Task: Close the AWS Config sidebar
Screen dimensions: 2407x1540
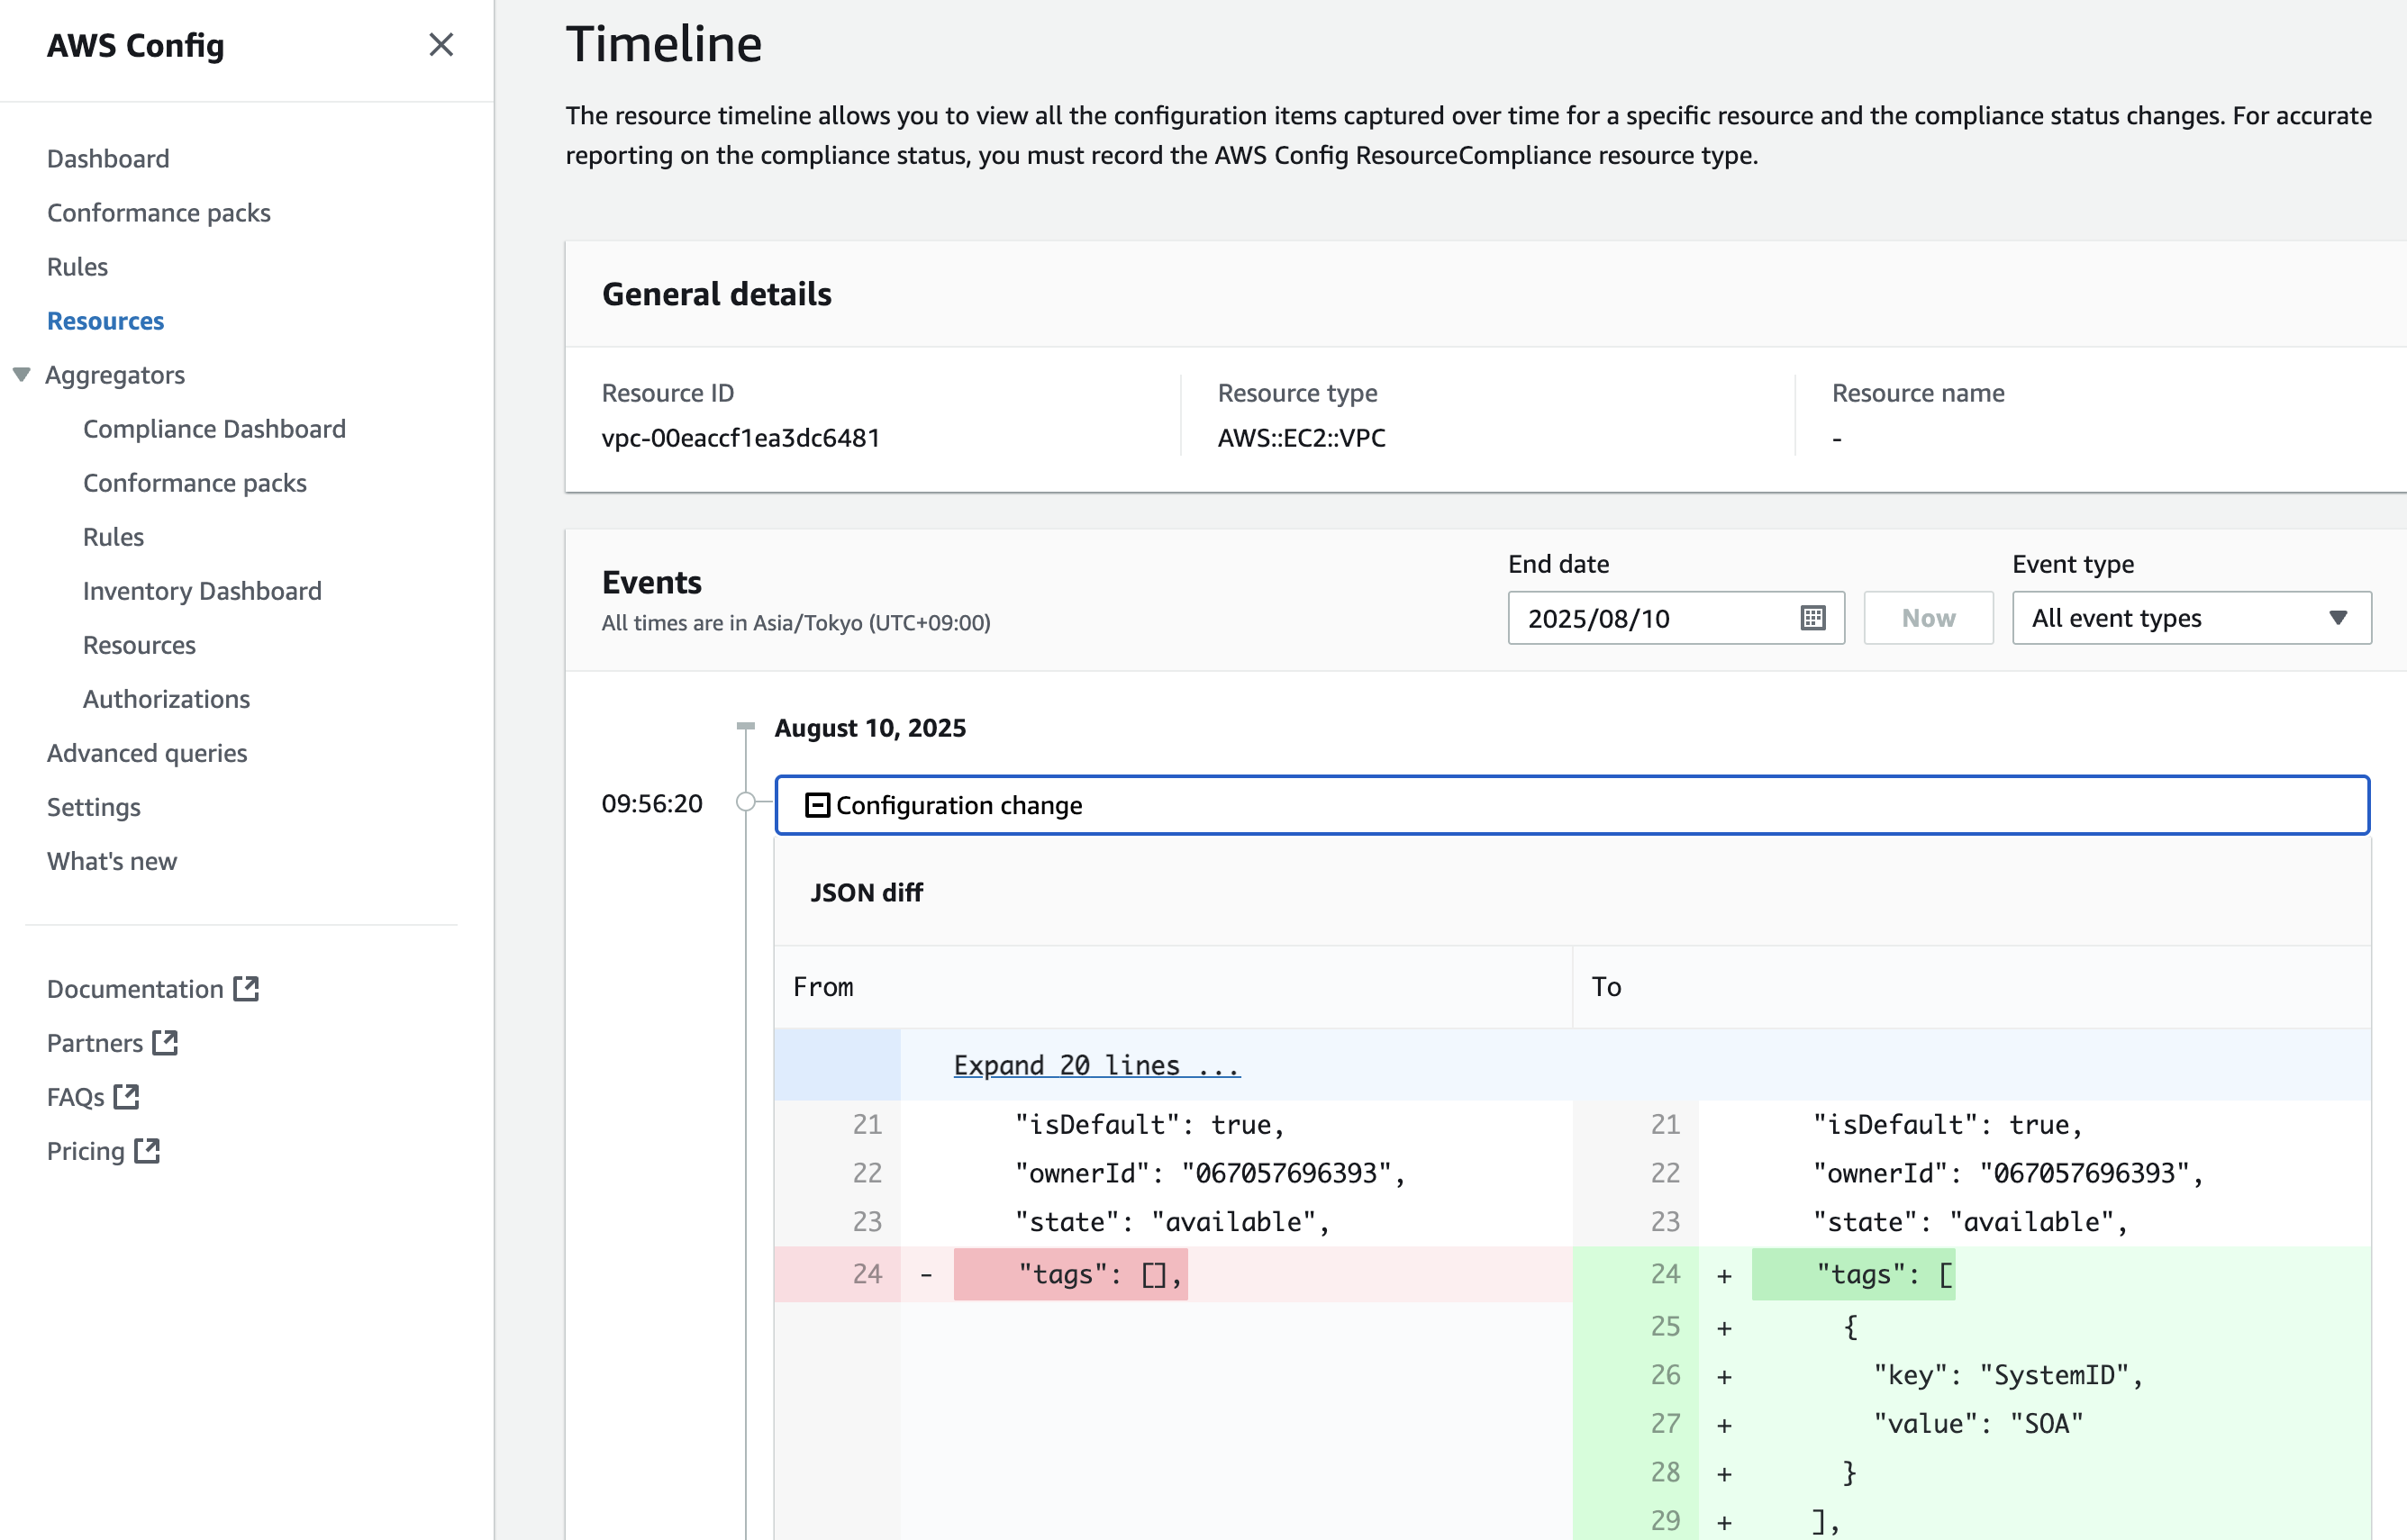Action: (441, 45)
